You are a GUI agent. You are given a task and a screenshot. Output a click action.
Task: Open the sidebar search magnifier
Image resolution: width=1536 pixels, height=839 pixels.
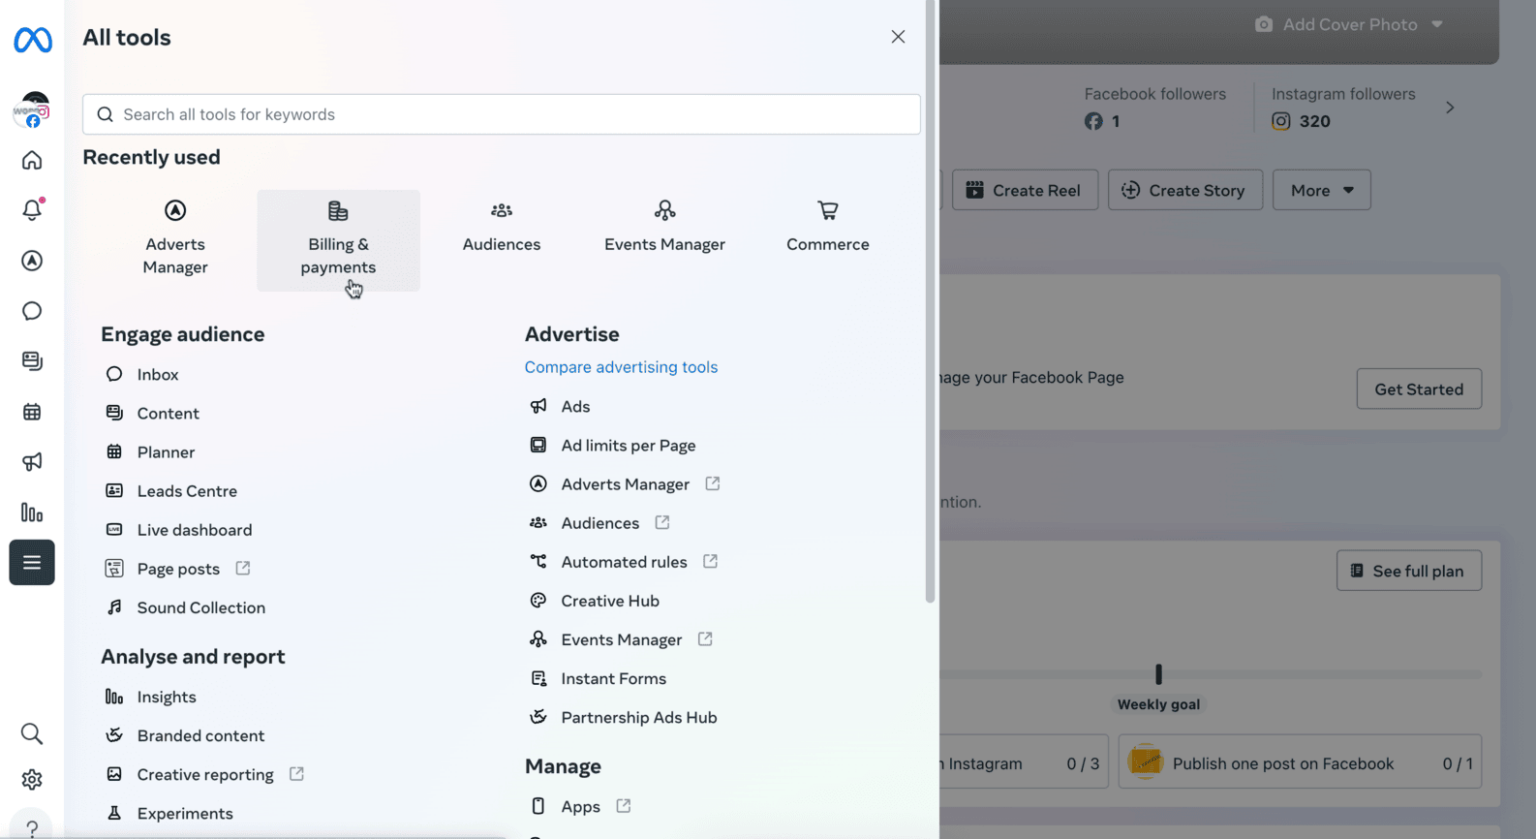[x=31, y=733]
